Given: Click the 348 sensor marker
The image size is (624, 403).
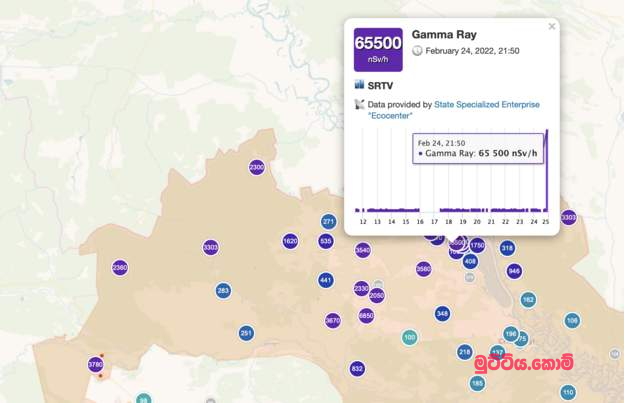Looking at the screenshot, I should tap(442, 313).
